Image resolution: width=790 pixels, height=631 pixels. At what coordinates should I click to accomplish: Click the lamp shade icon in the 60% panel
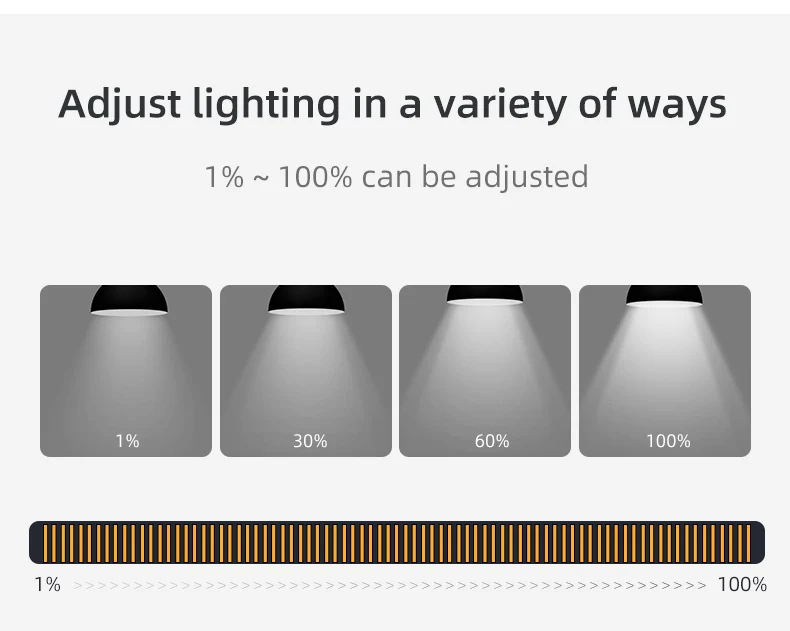pyautogui.click(x=485, y=295)
